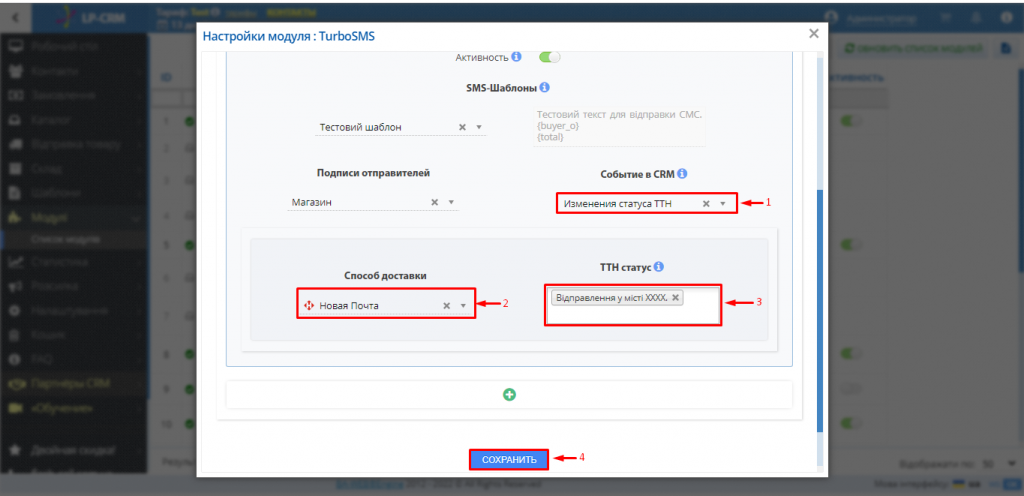Toggle activity switch for module row 5
1024x496 pixels.
pyautogui.click(x=852, y=245)
